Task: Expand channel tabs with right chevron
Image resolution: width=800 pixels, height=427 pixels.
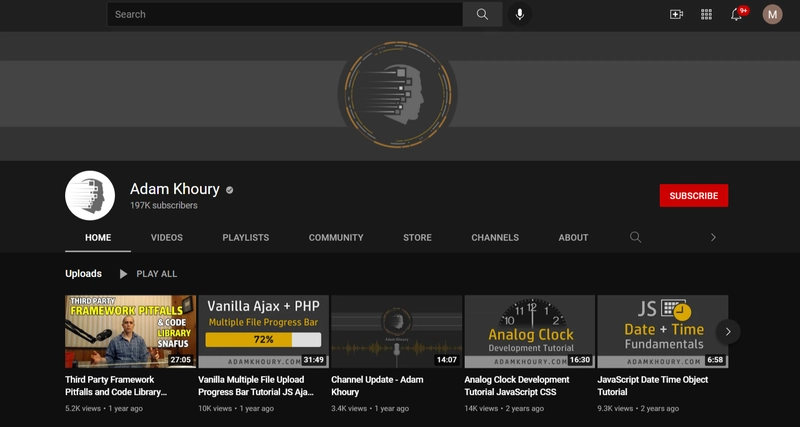Action: click(713, 237)
